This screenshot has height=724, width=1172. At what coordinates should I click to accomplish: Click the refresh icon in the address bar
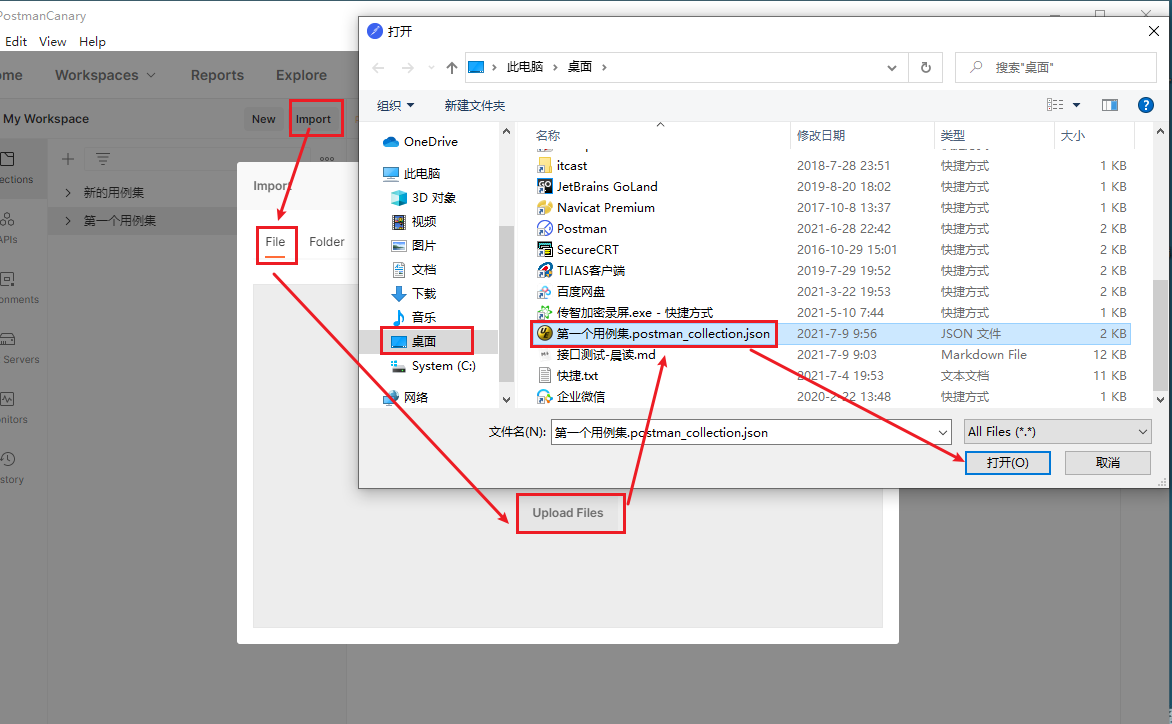pyautogui.click(x=925, y=67)
